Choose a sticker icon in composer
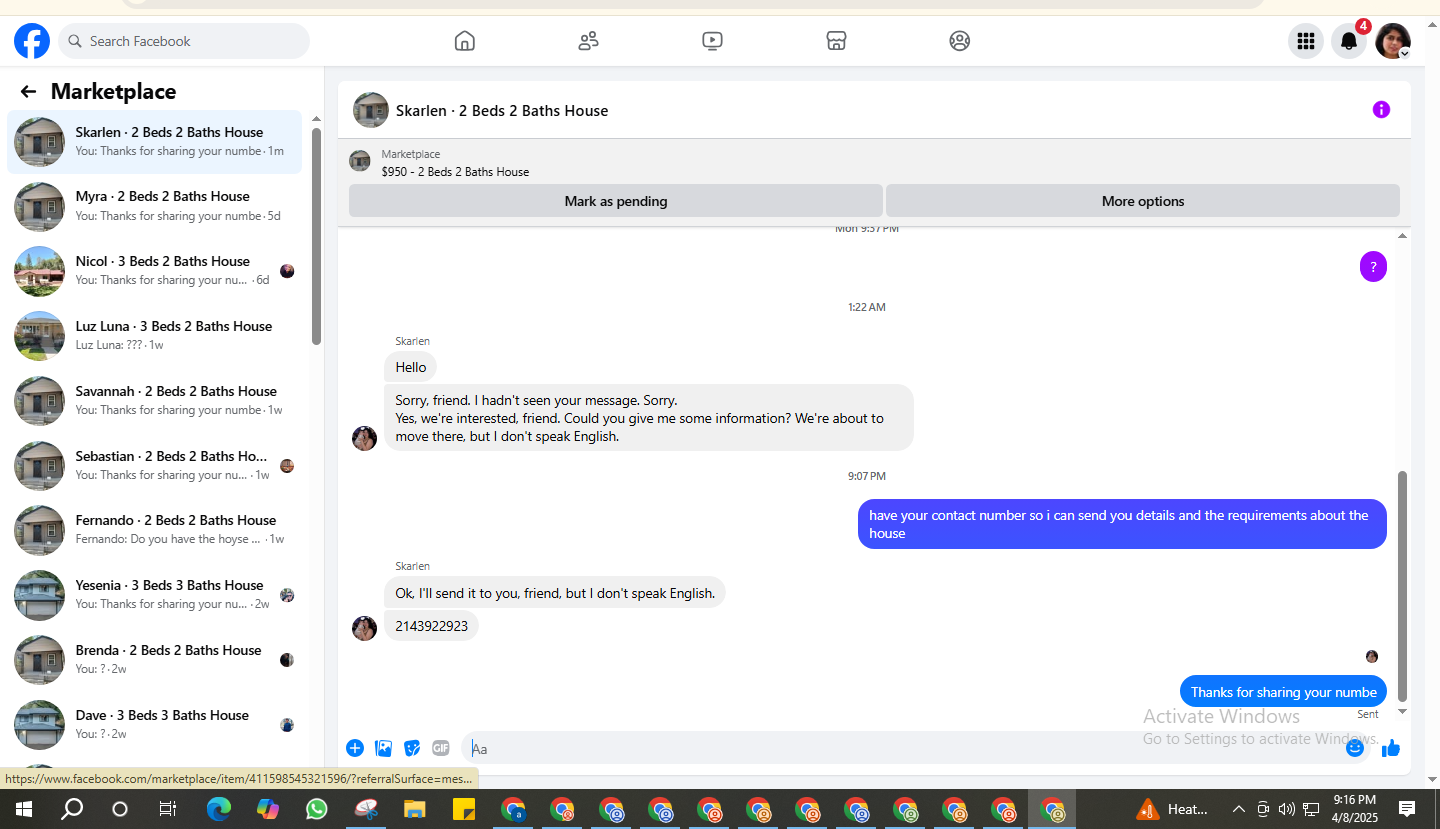 412,748
